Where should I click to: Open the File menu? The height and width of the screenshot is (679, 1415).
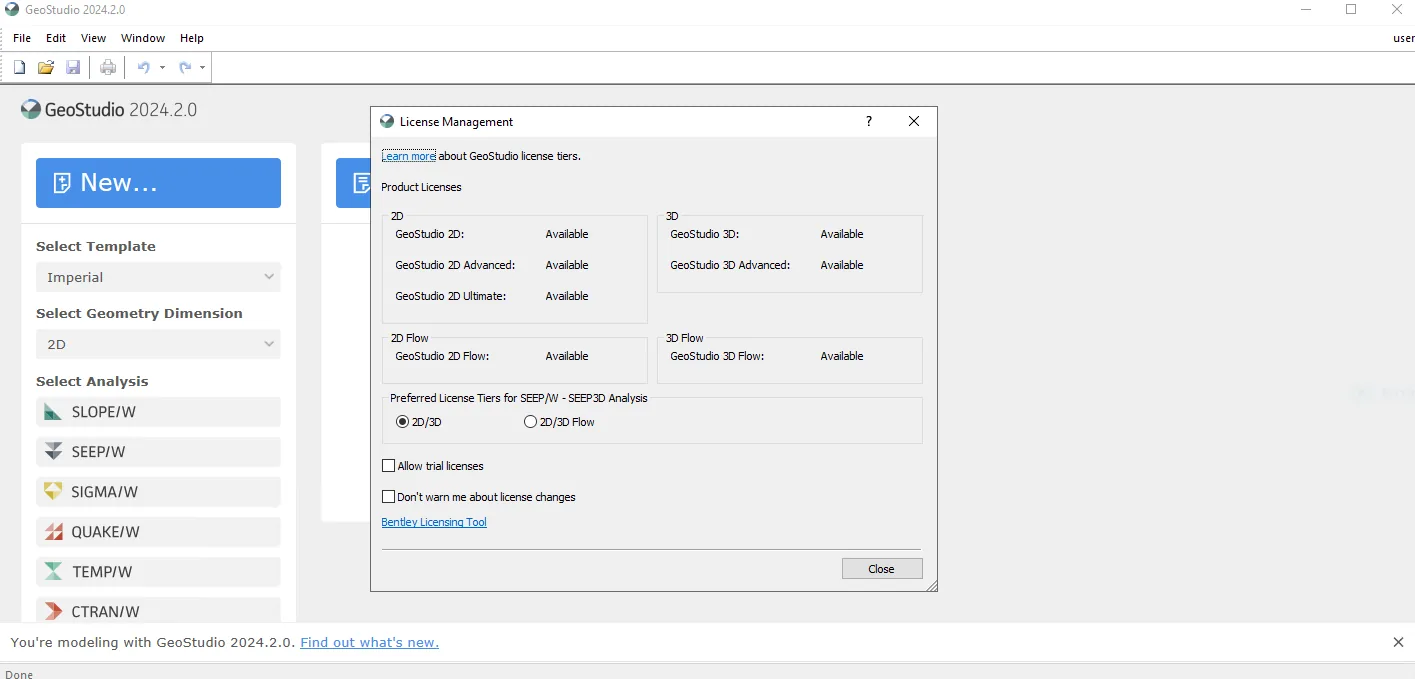(x=22, y=38)
